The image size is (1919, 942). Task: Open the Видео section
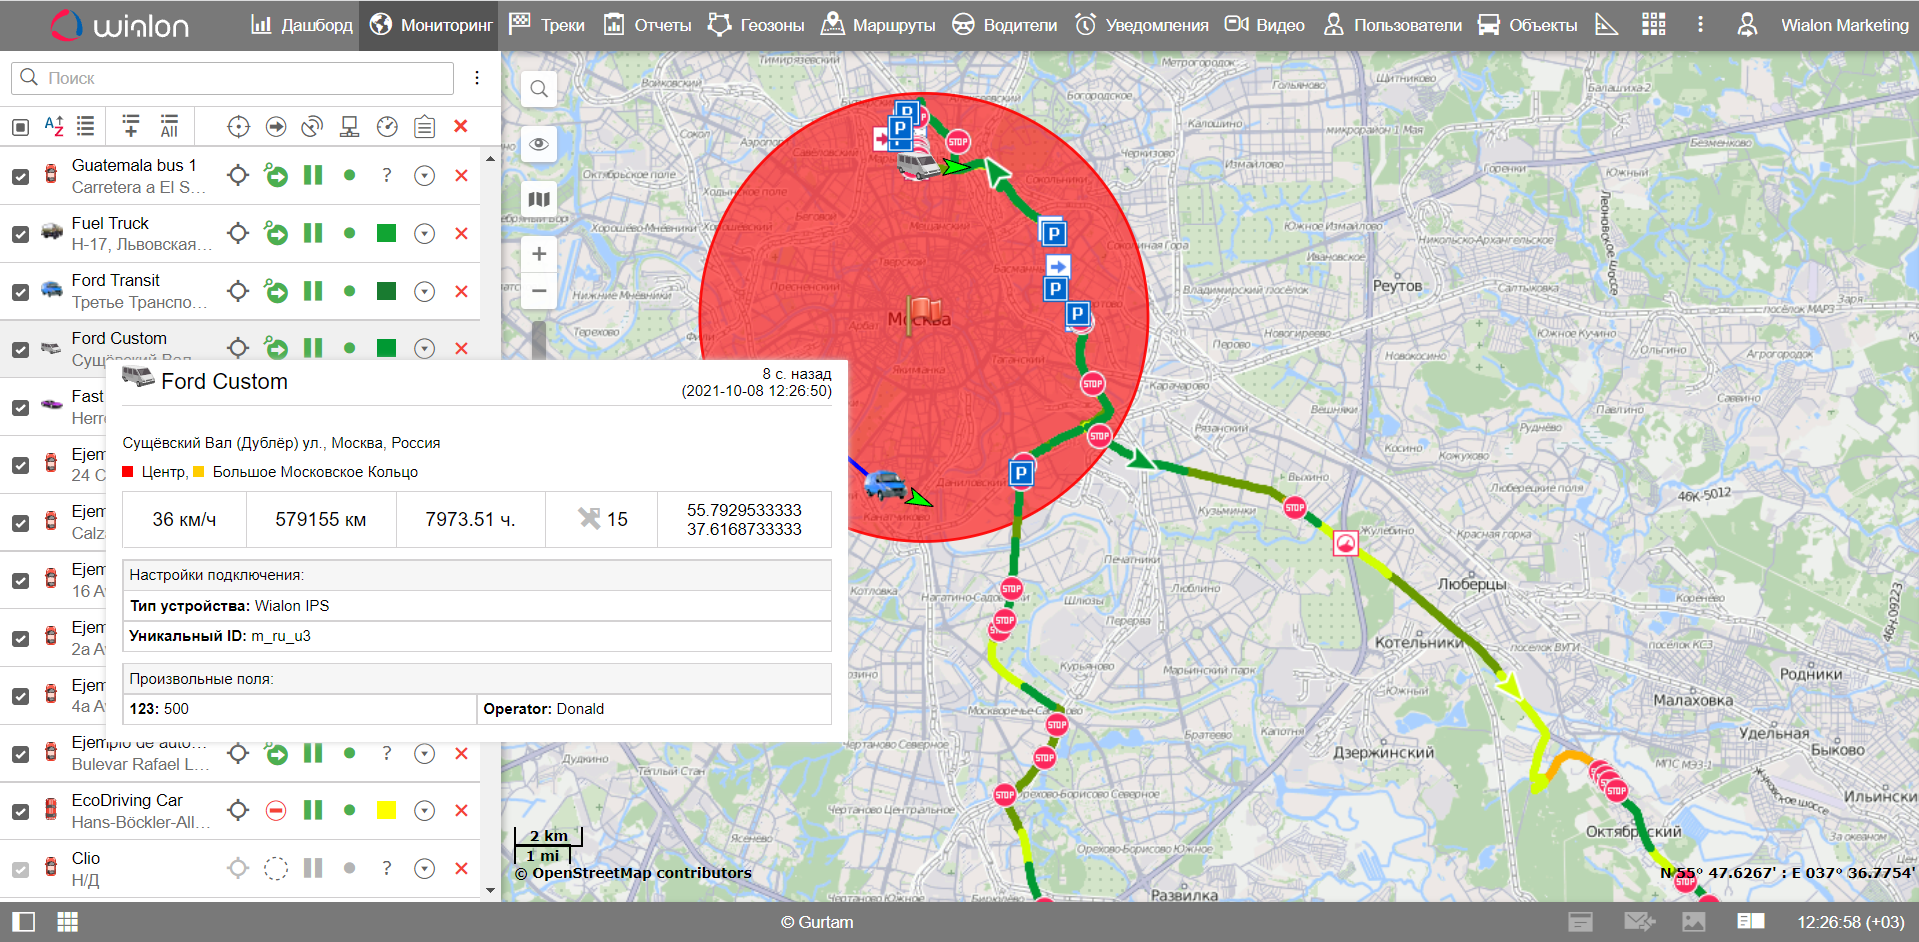[x=1265, y=25]
